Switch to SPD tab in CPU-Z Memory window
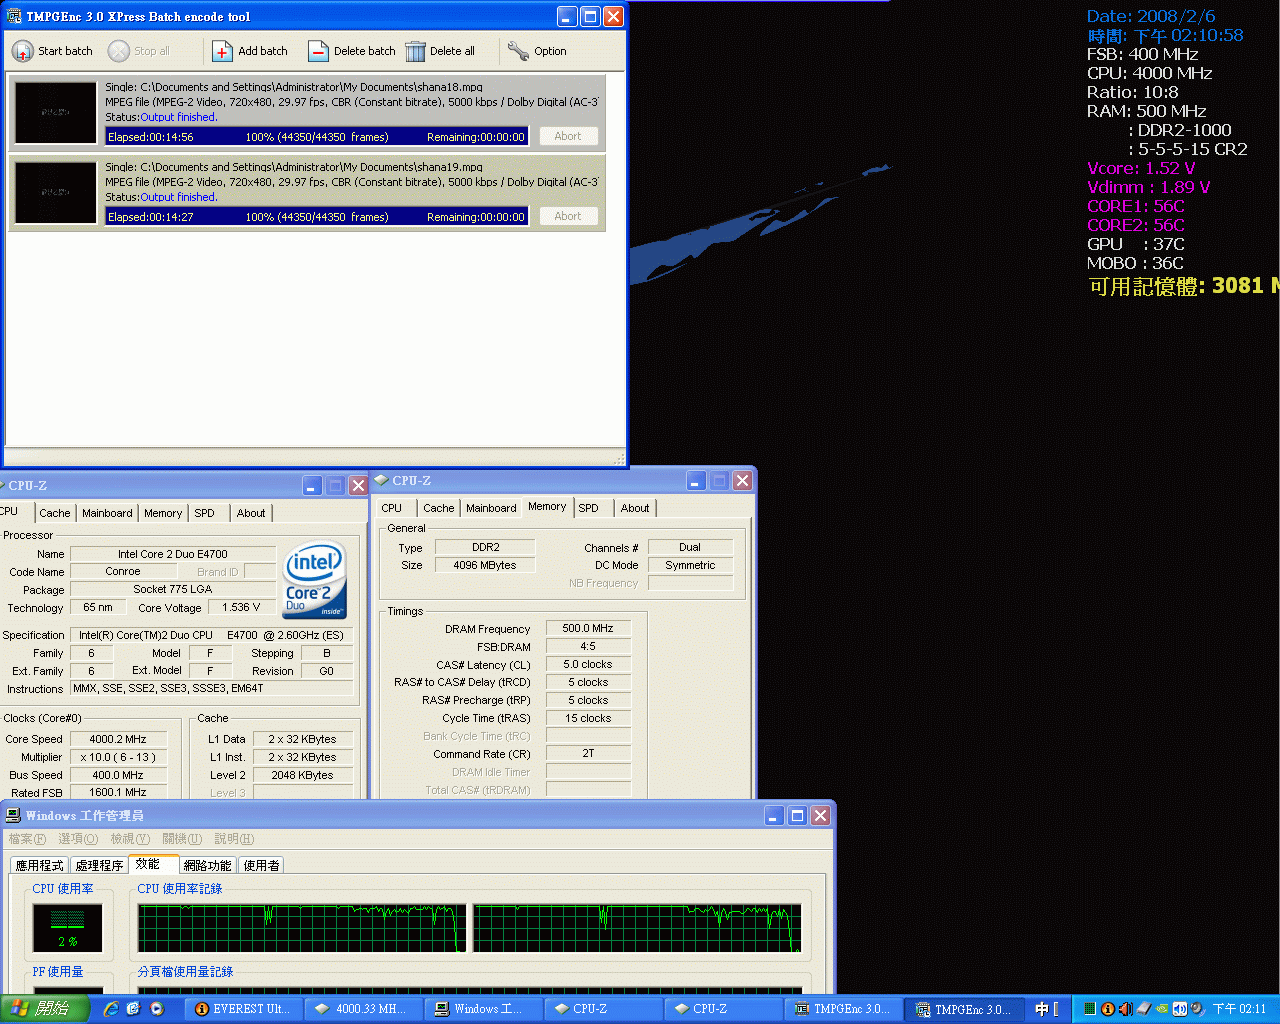The height and width of the screenshot is (1024, 1280). (x=588, y=508)
